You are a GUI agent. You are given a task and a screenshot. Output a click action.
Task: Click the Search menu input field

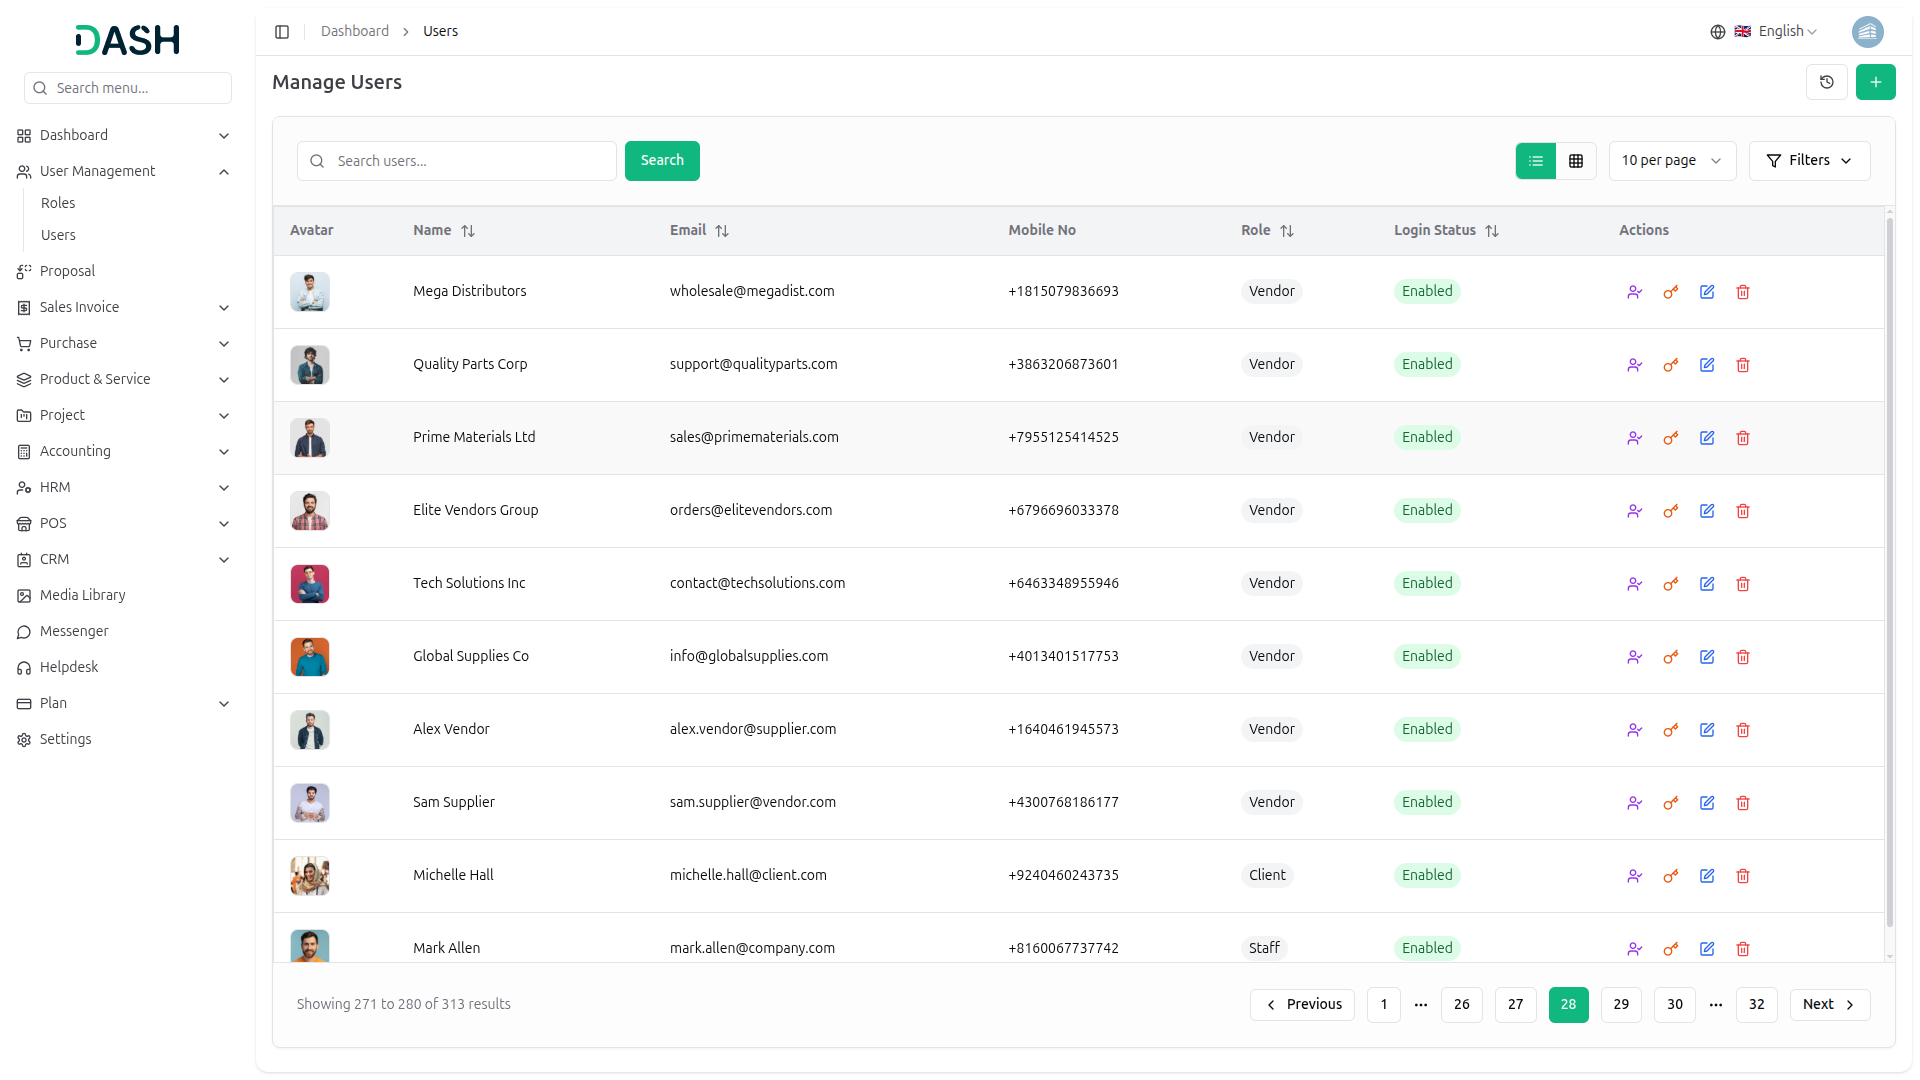(128, 88)
